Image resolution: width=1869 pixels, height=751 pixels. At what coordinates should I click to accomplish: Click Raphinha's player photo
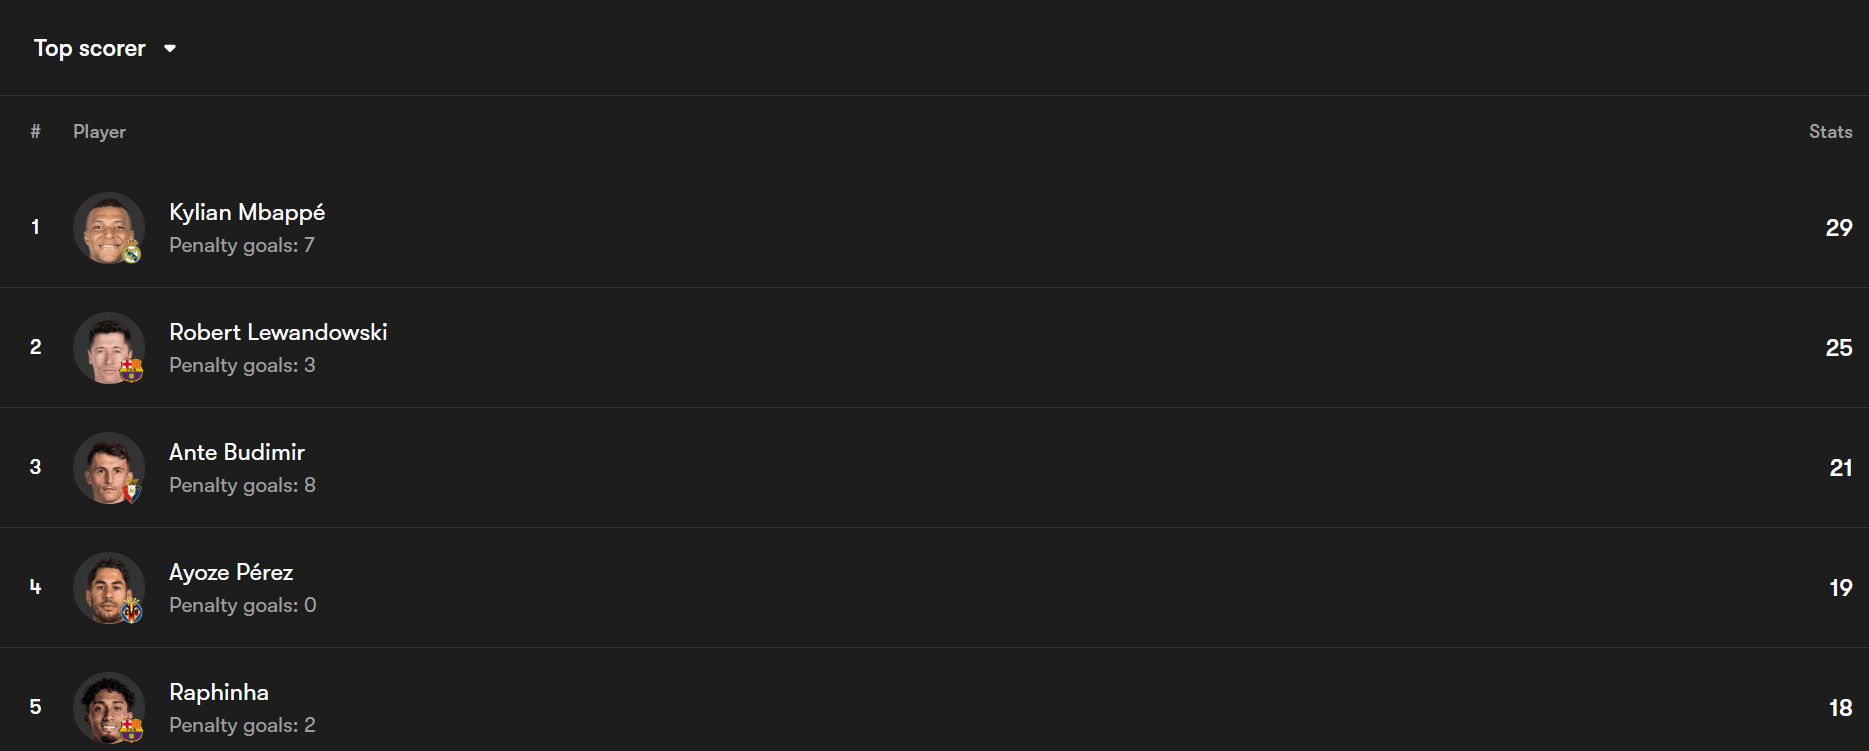coord(106,706)
